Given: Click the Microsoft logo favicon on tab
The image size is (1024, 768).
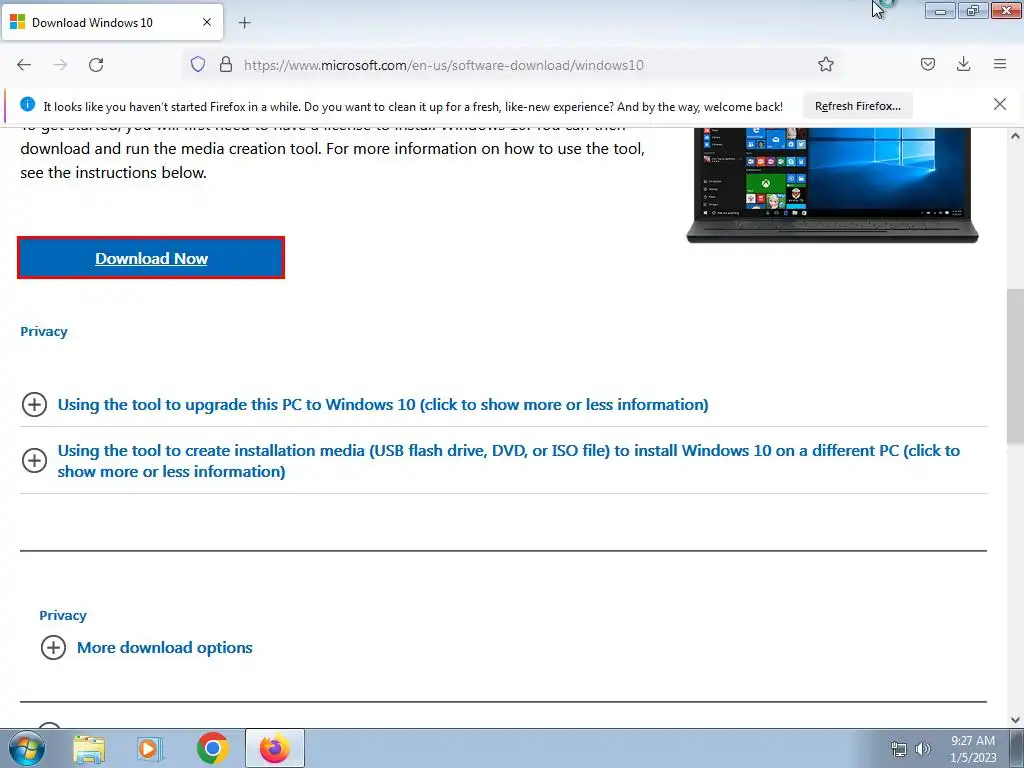Looking at the screenshot, I should point(18,22).
